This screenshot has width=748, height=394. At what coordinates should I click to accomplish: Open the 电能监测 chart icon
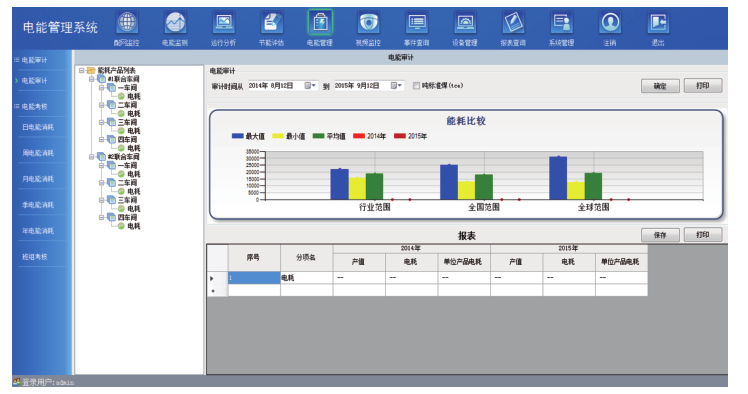175,22
